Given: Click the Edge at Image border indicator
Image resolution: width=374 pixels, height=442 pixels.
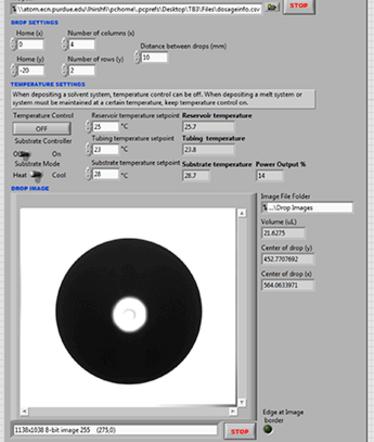Looking at the screenshot, I should tap(268, 429).
